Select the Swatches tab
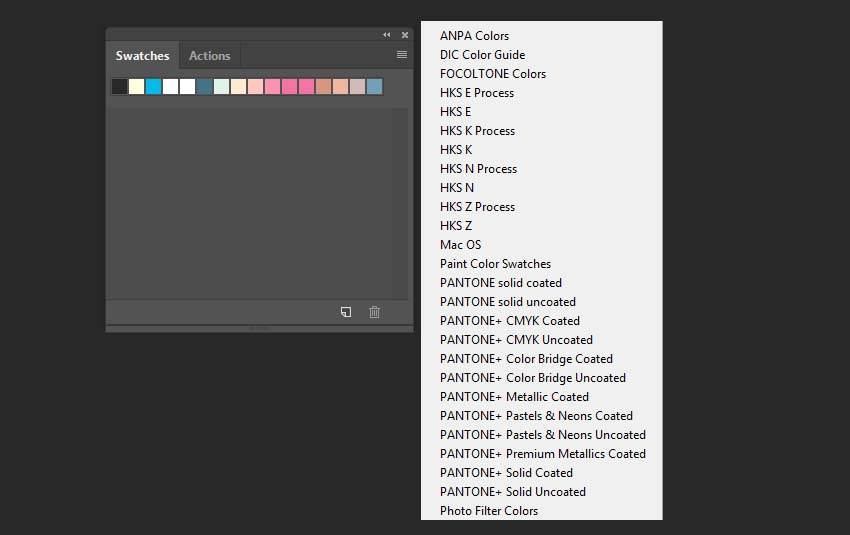Screen dimensions: 850x535 click(x=143, y=55)
